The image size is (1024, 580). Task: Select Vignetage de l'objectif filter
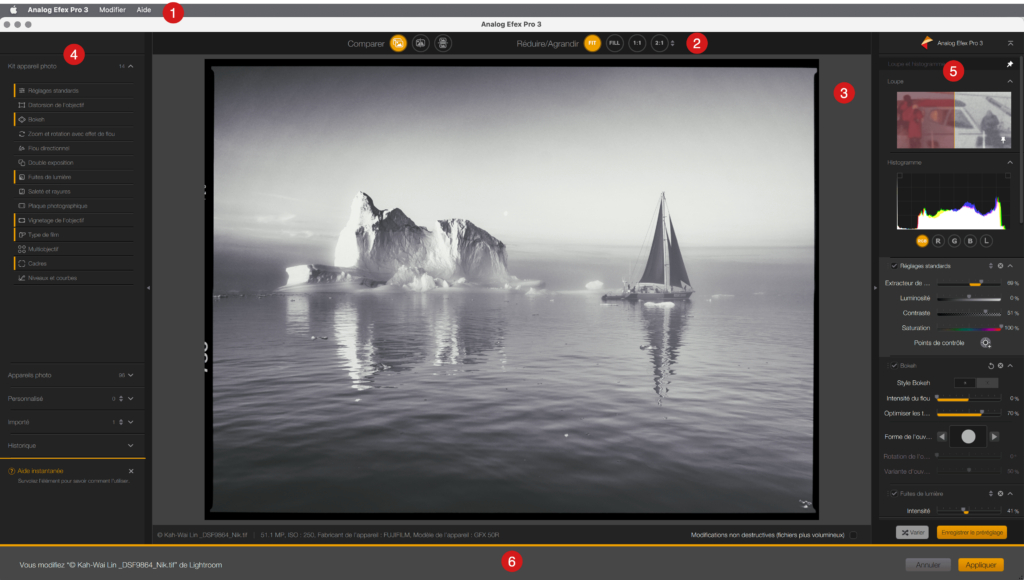click(x=74, y=220)
